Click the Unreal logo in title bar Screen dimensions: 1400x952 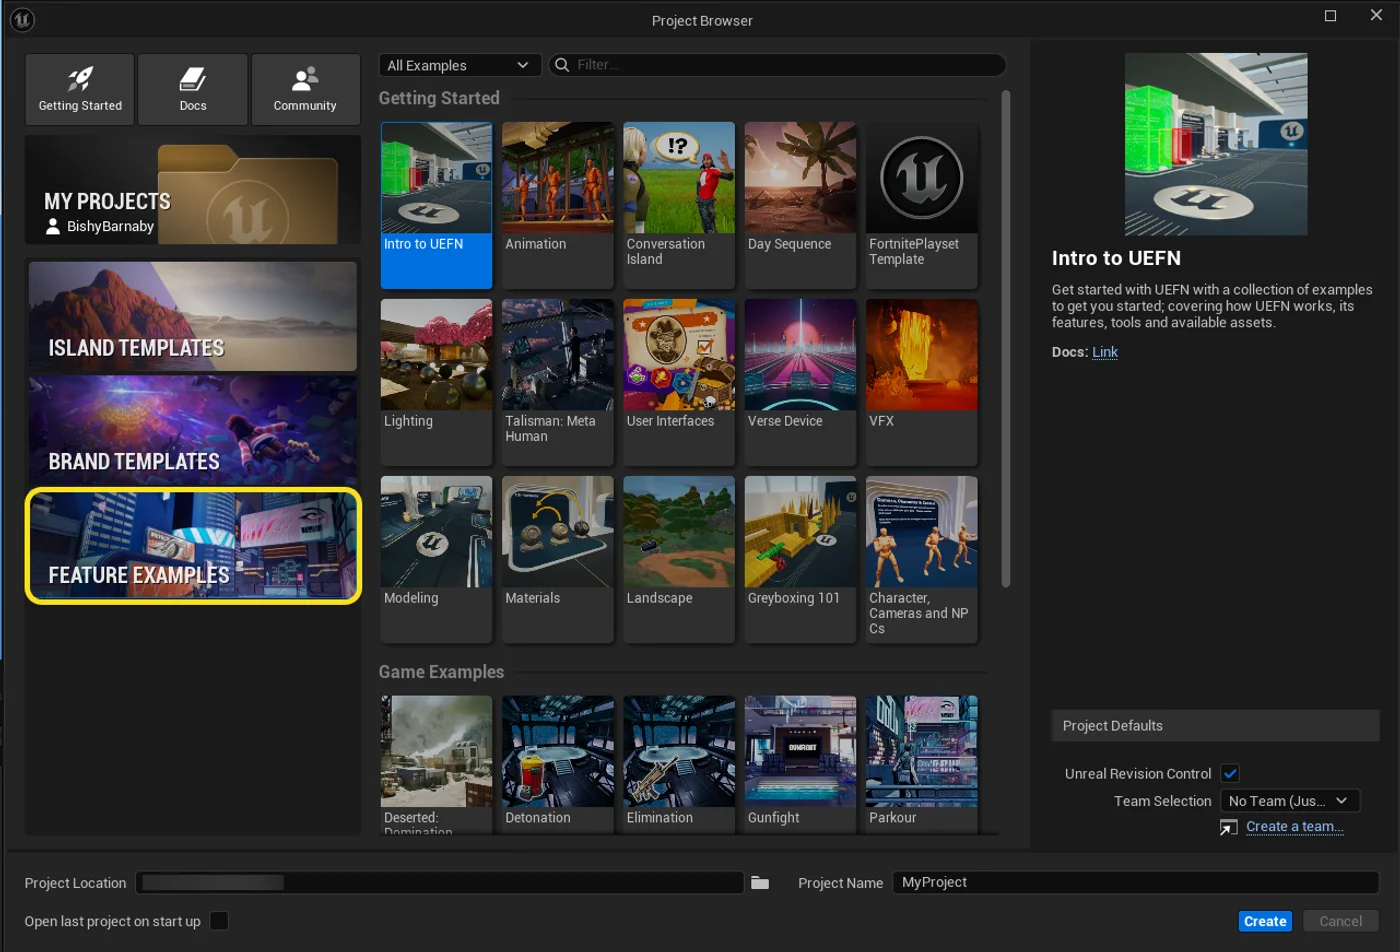point(22,19)
